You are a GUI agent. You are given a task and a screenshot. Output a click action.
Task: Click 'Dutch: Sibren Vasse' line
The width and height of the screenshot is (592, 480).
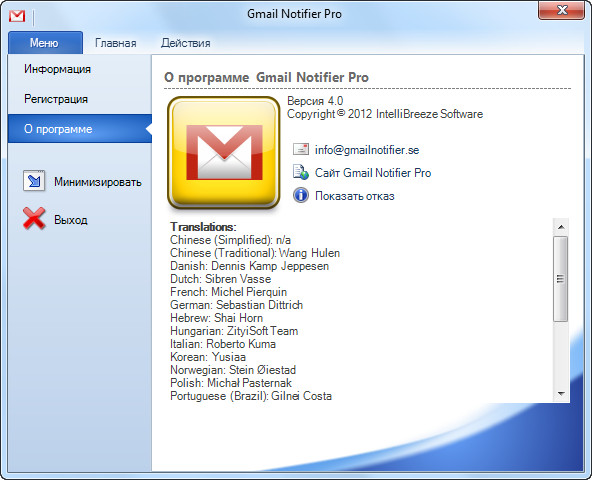click(x=220, y=279)
